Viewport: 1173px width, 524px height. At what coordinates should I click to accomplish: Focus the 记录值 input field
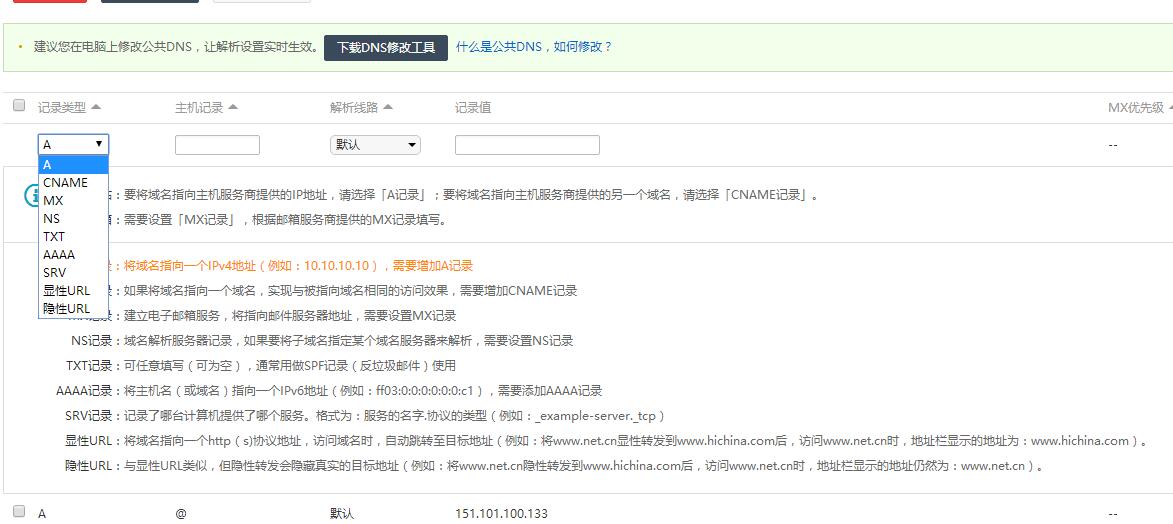pyautogui.click(x=527, y=144)
